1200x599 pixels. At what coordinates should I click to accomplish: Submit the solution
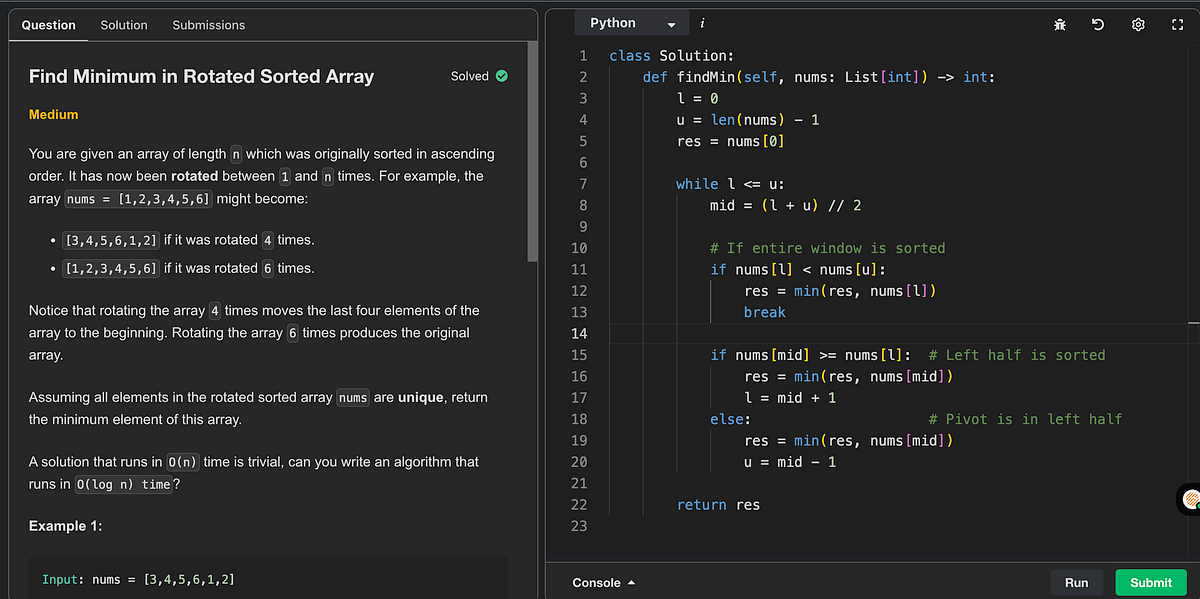point(1150,582)
